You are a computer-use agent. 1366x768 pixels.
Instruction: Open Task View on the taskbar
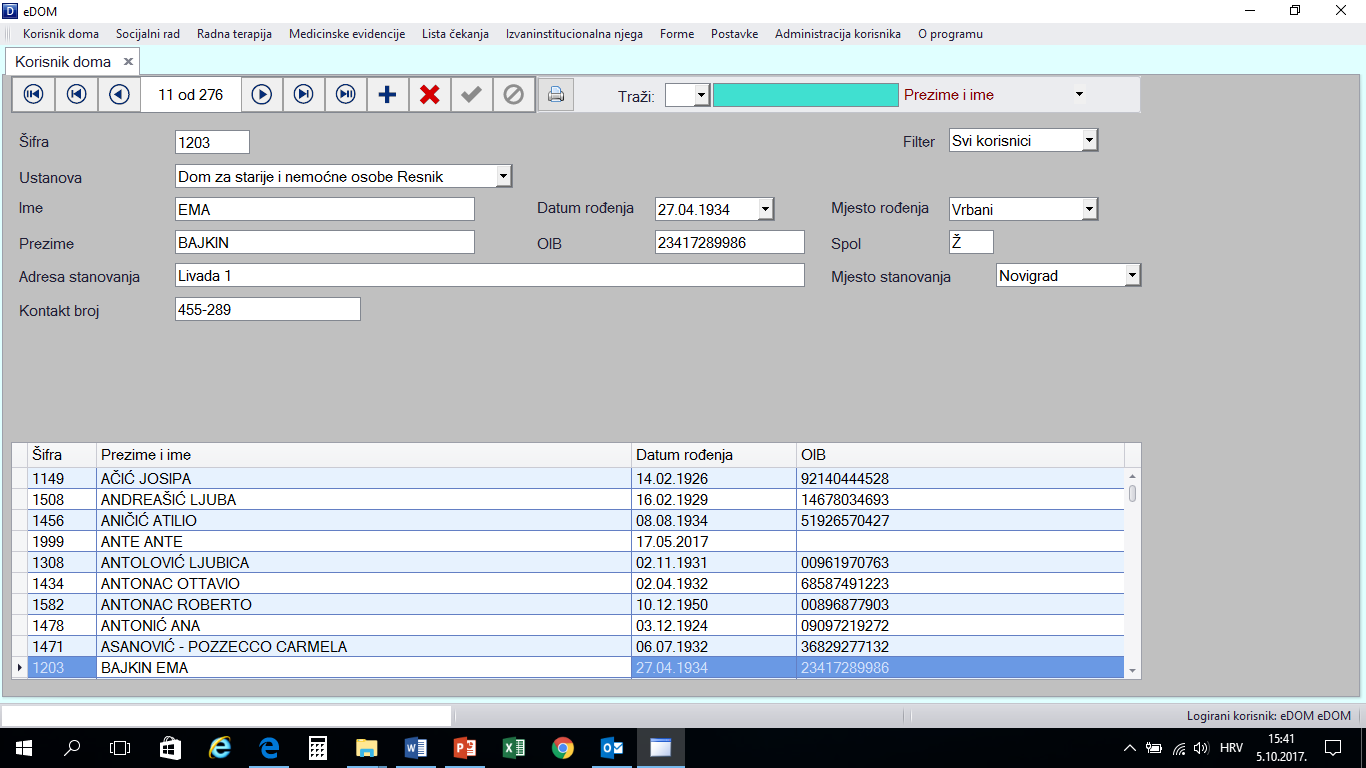click(120, 748)
